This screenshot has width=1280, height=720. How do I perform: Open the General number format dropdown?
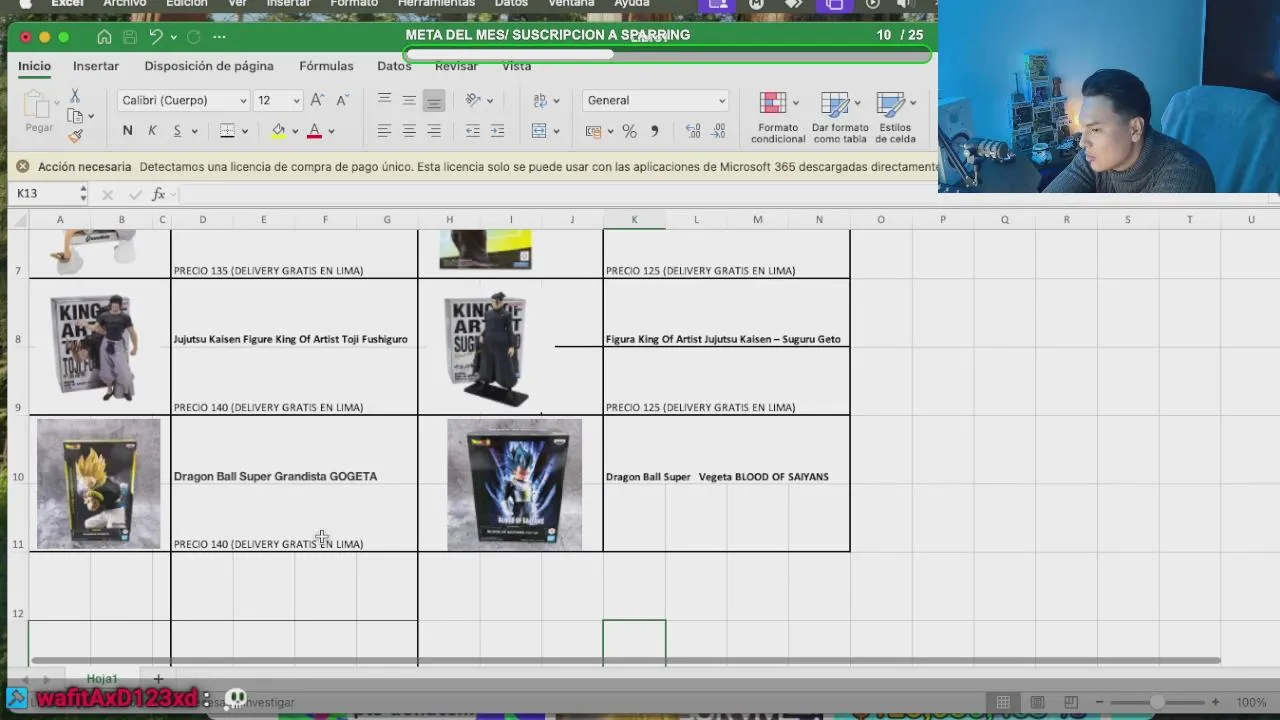(x=721, y=101)
